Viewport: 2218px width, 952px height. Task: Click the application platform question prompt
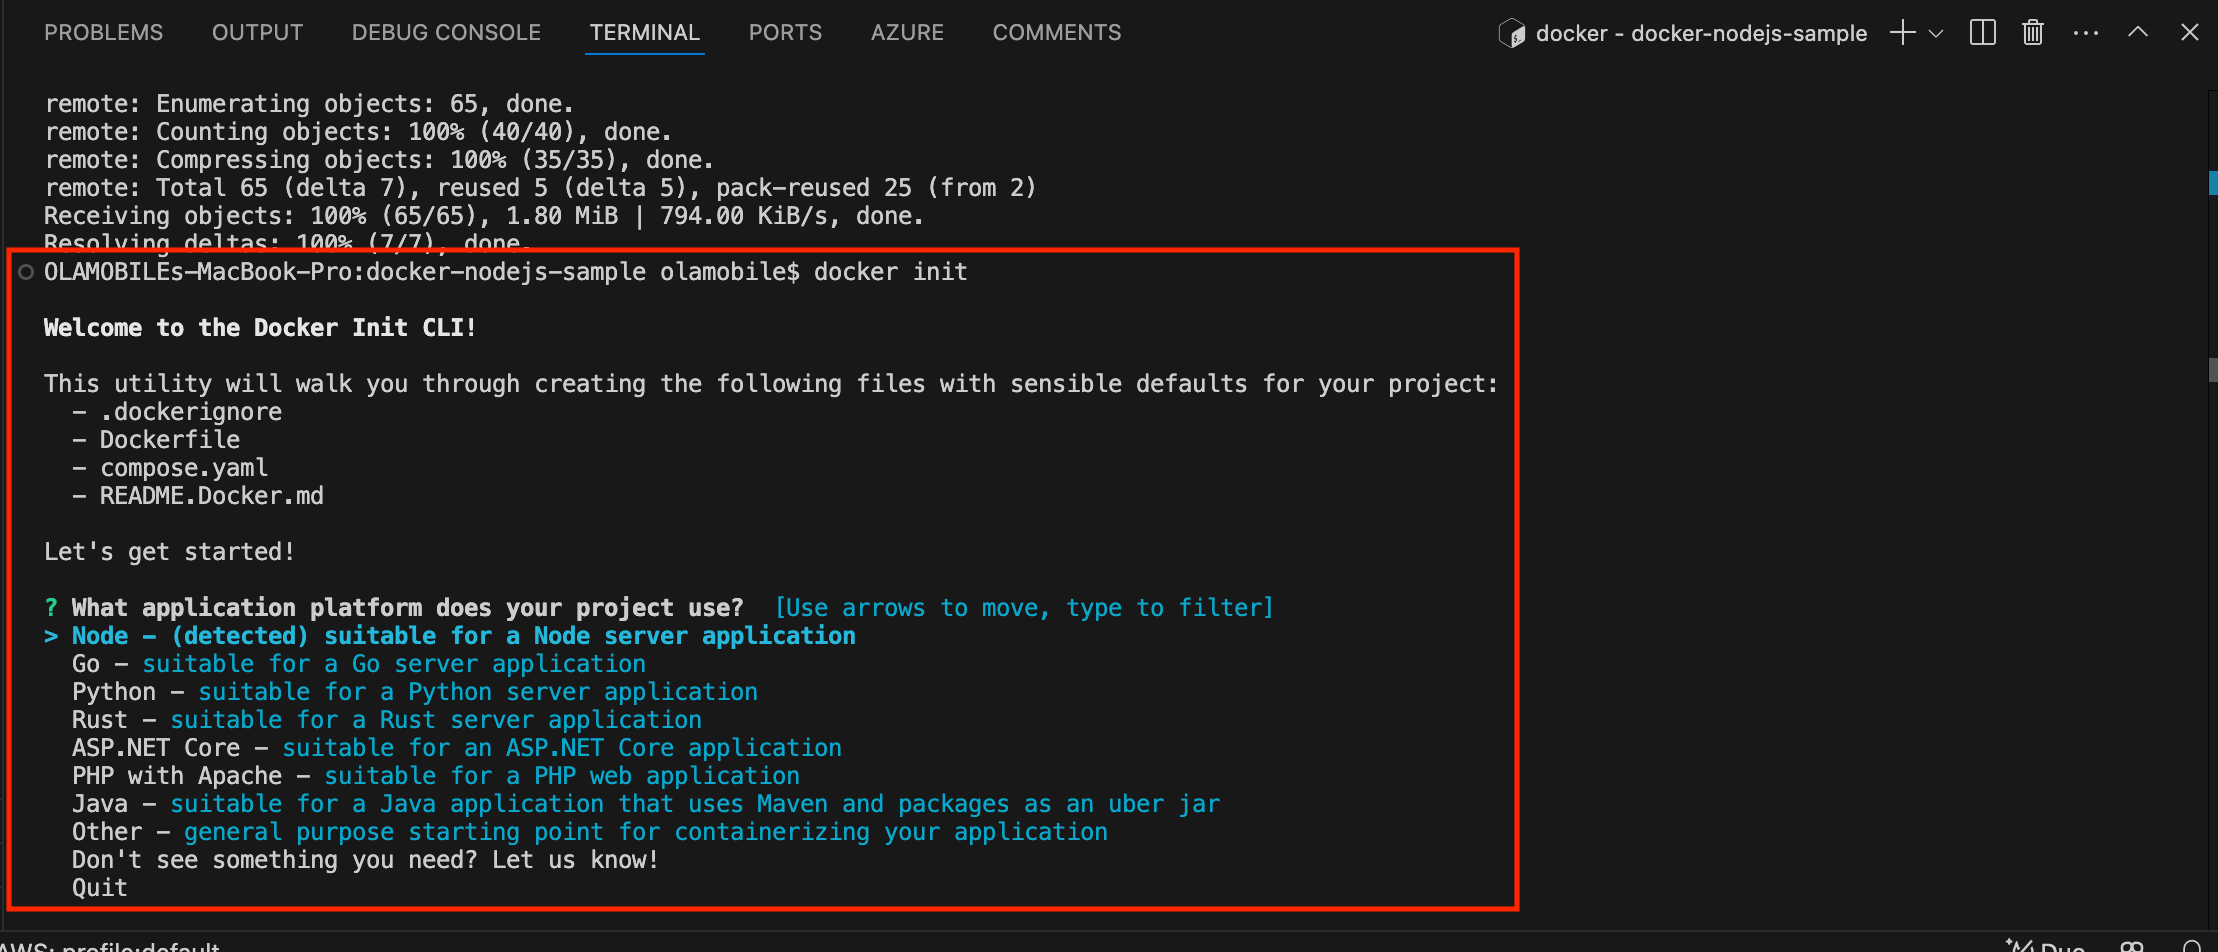[407, 608]
